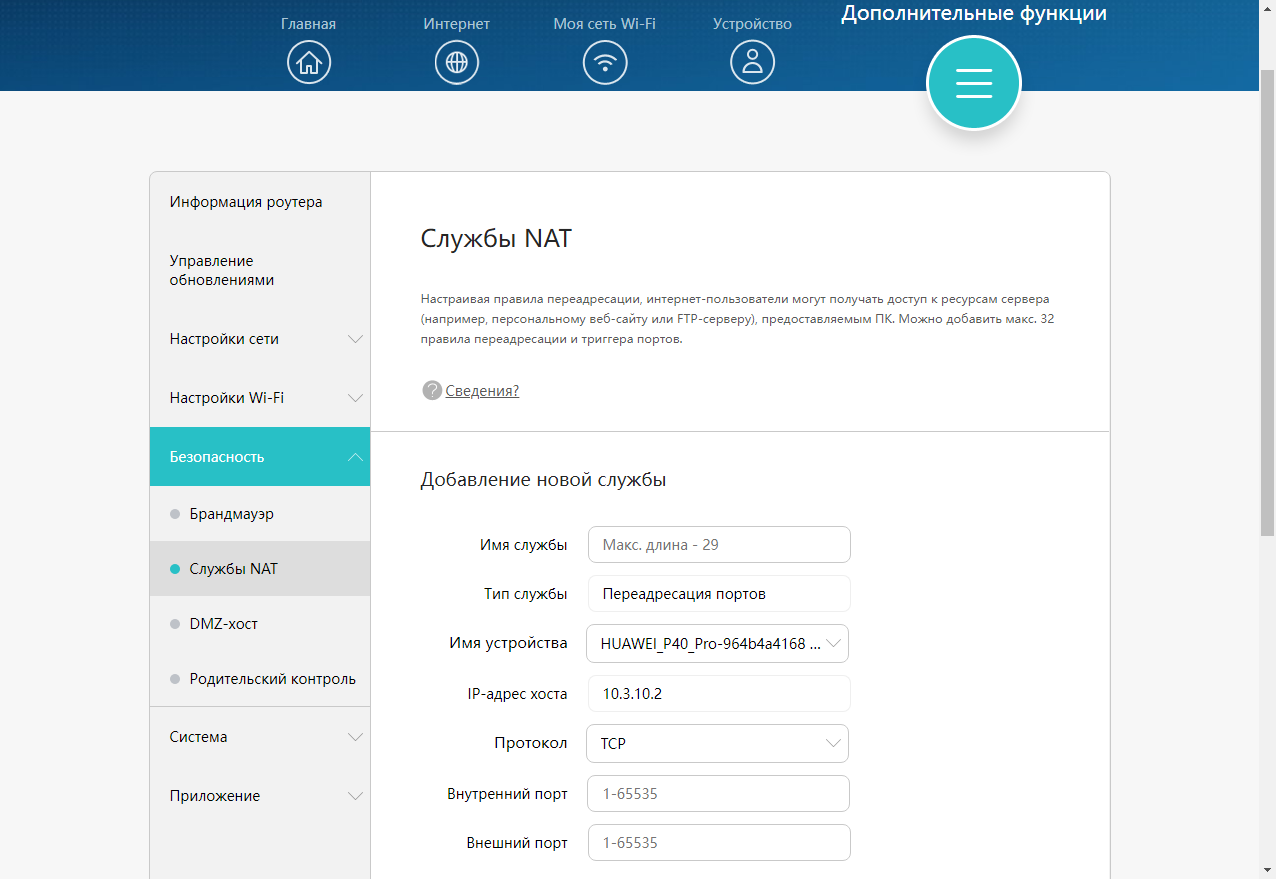Open the additional functions hamburger menu icon
This screenshot has height=879, width=1276.
pyautogui.click(x=974, y=83)
